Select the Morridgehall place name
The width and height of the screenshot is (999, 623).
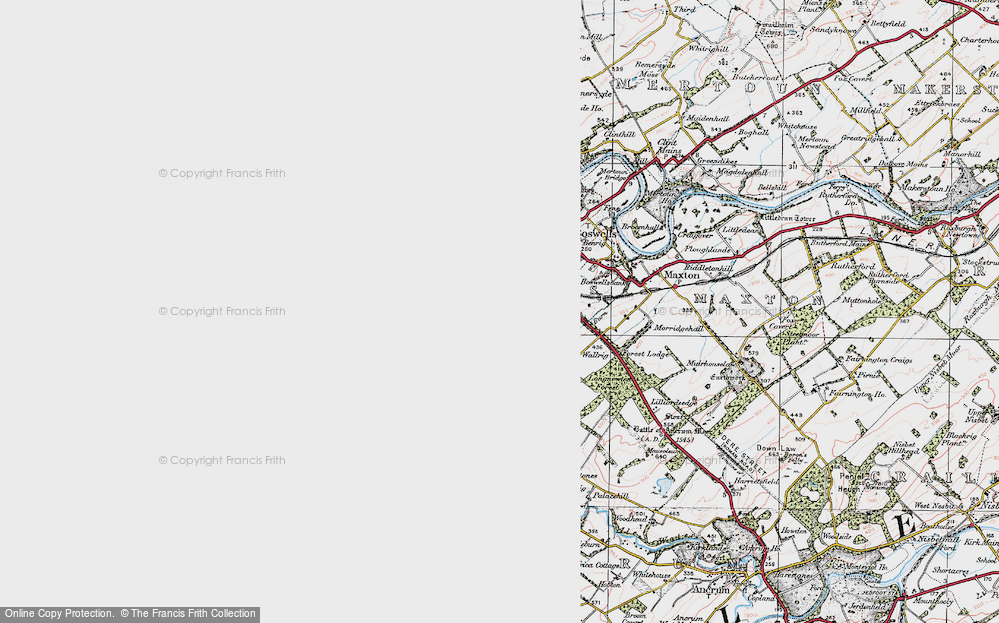[679, 329]
